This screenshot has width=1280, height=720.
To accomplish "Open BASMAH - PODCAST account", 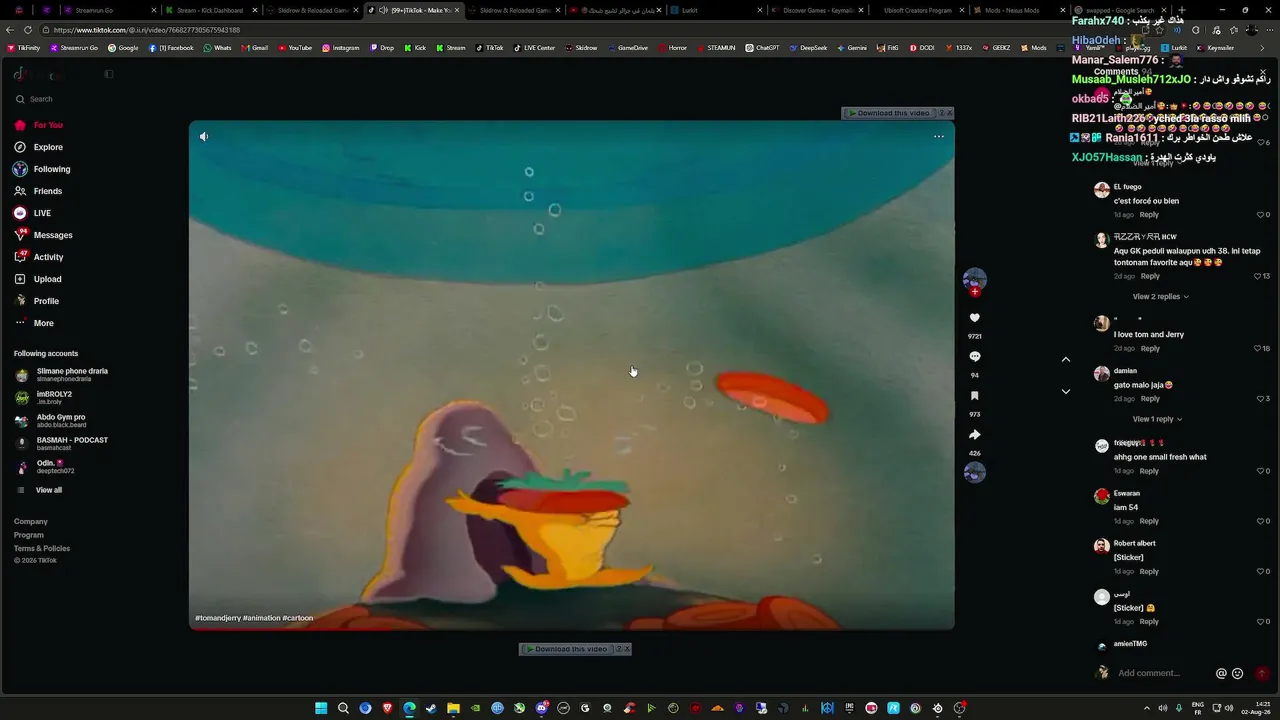I will click(x=62, y=444).
